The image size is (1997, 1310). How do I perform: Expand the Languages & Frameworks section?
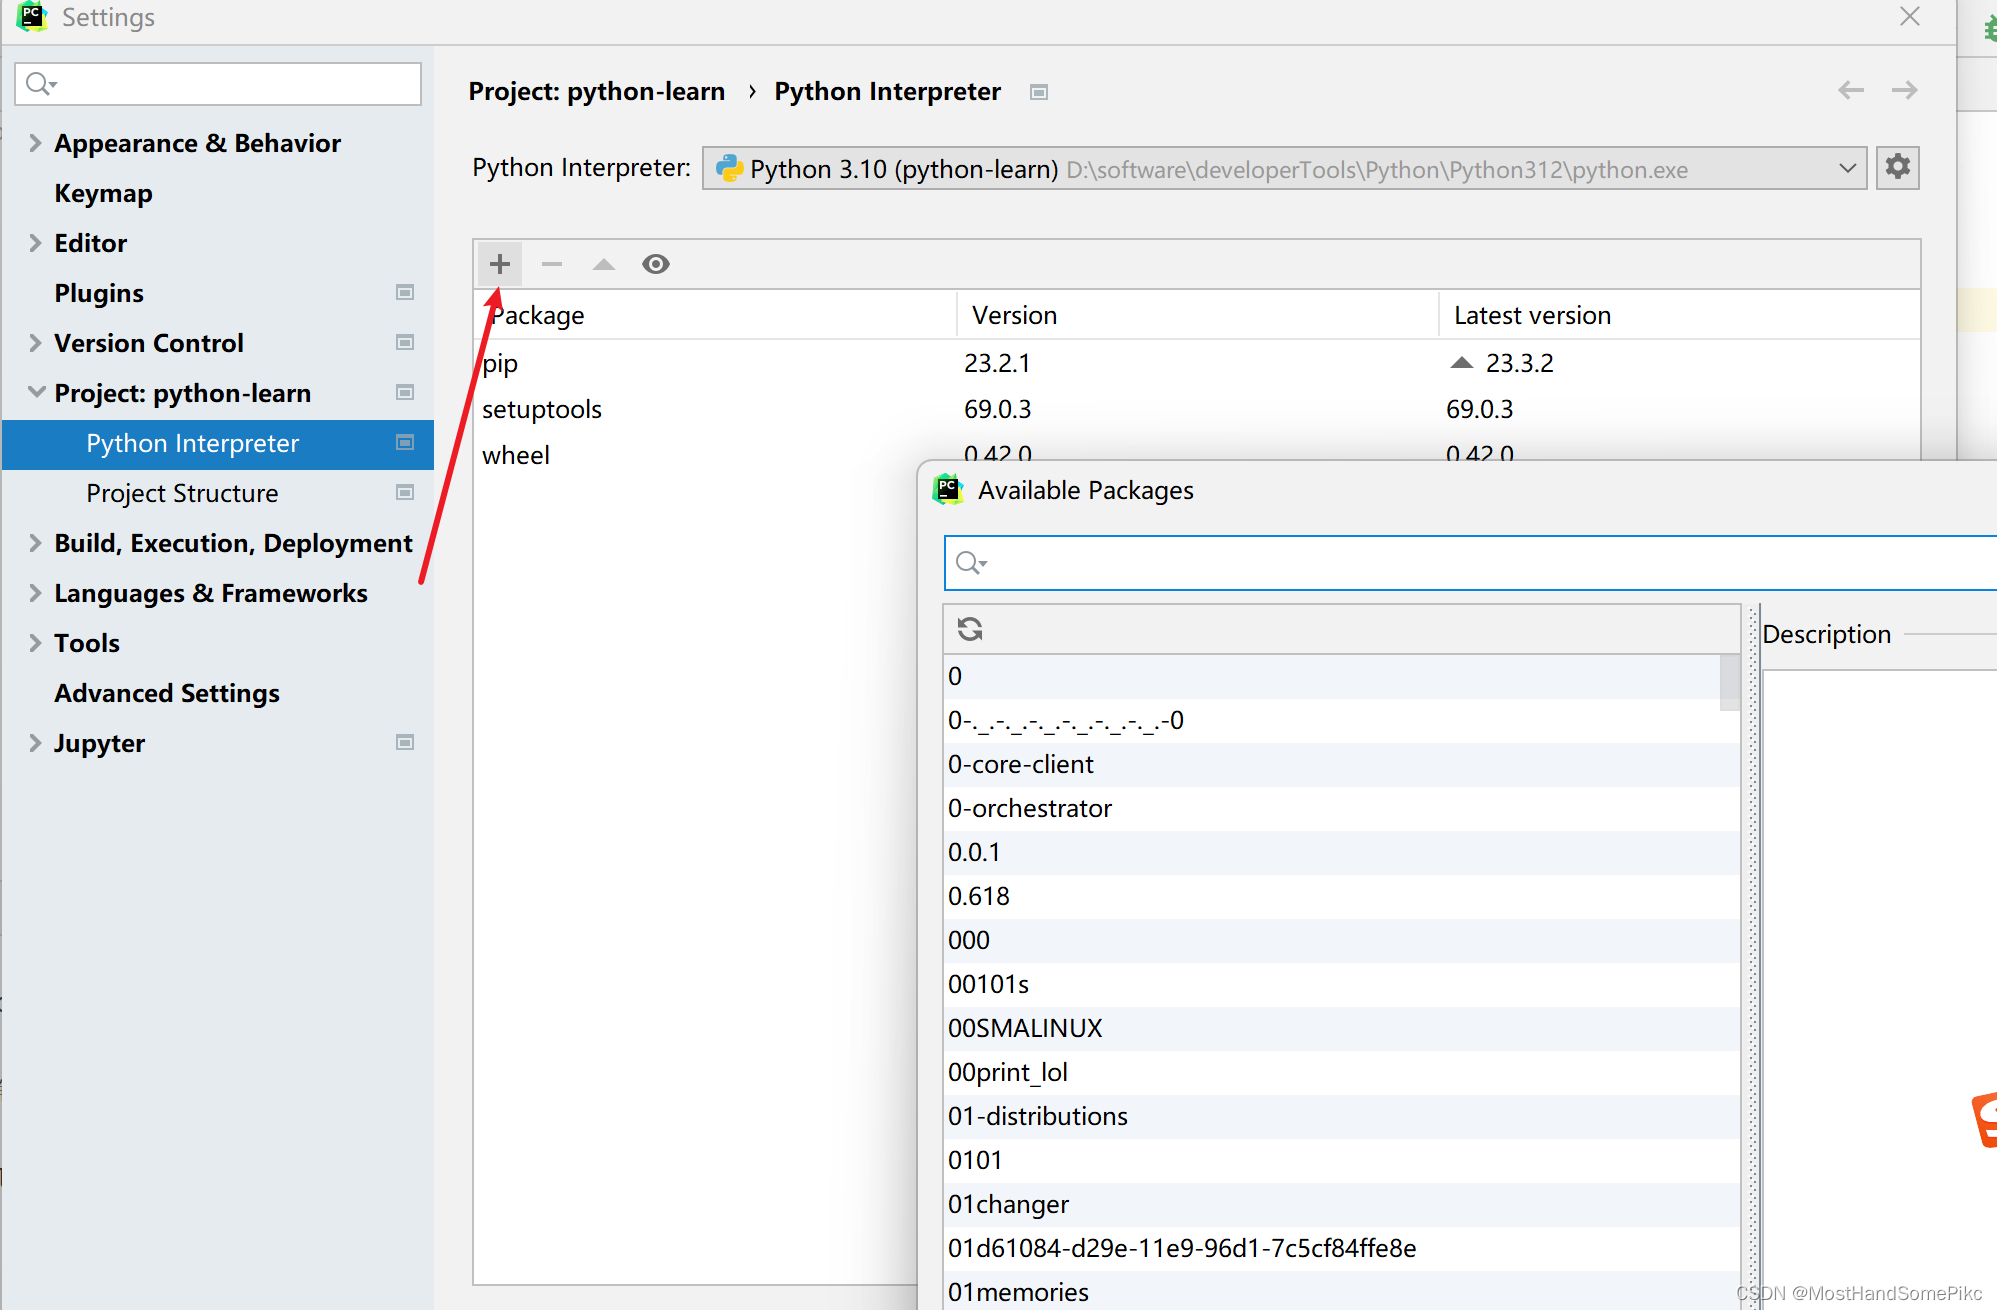point(35,593)
